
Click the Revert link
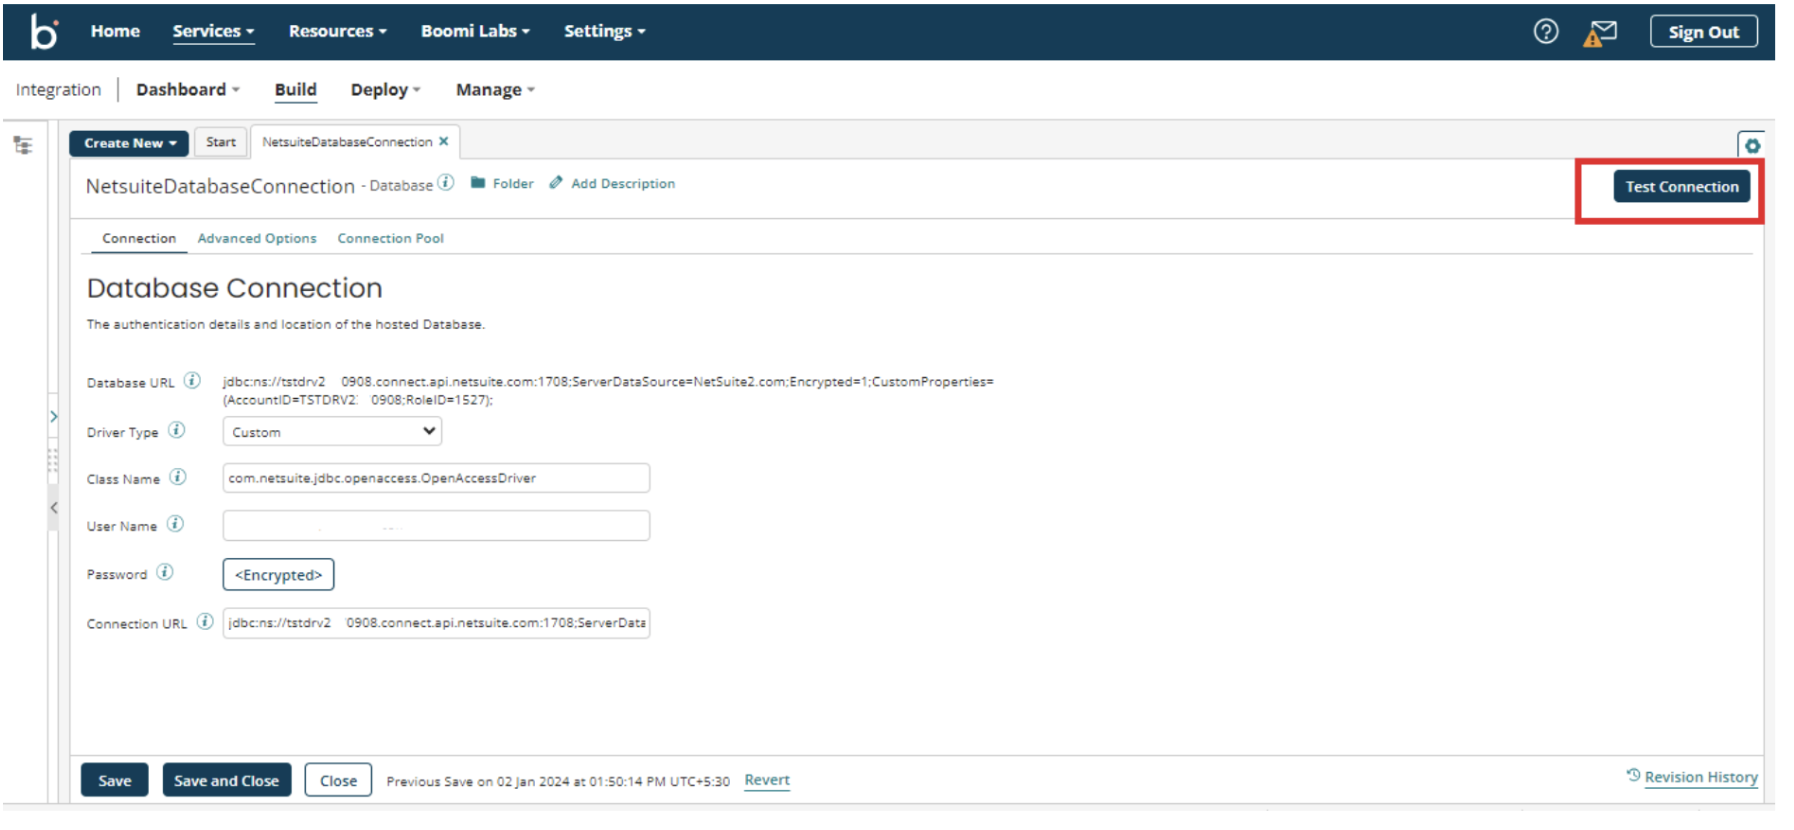(x=767, y=780)
